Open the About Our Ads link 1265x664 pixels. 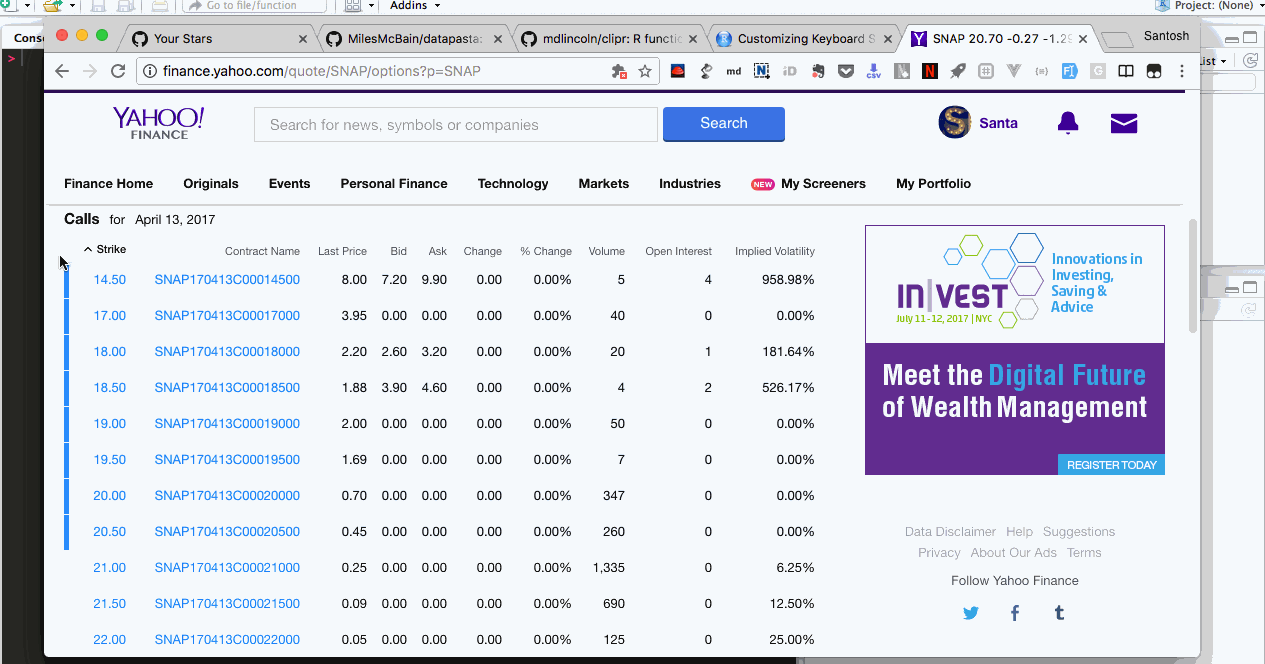point(1013,553)
